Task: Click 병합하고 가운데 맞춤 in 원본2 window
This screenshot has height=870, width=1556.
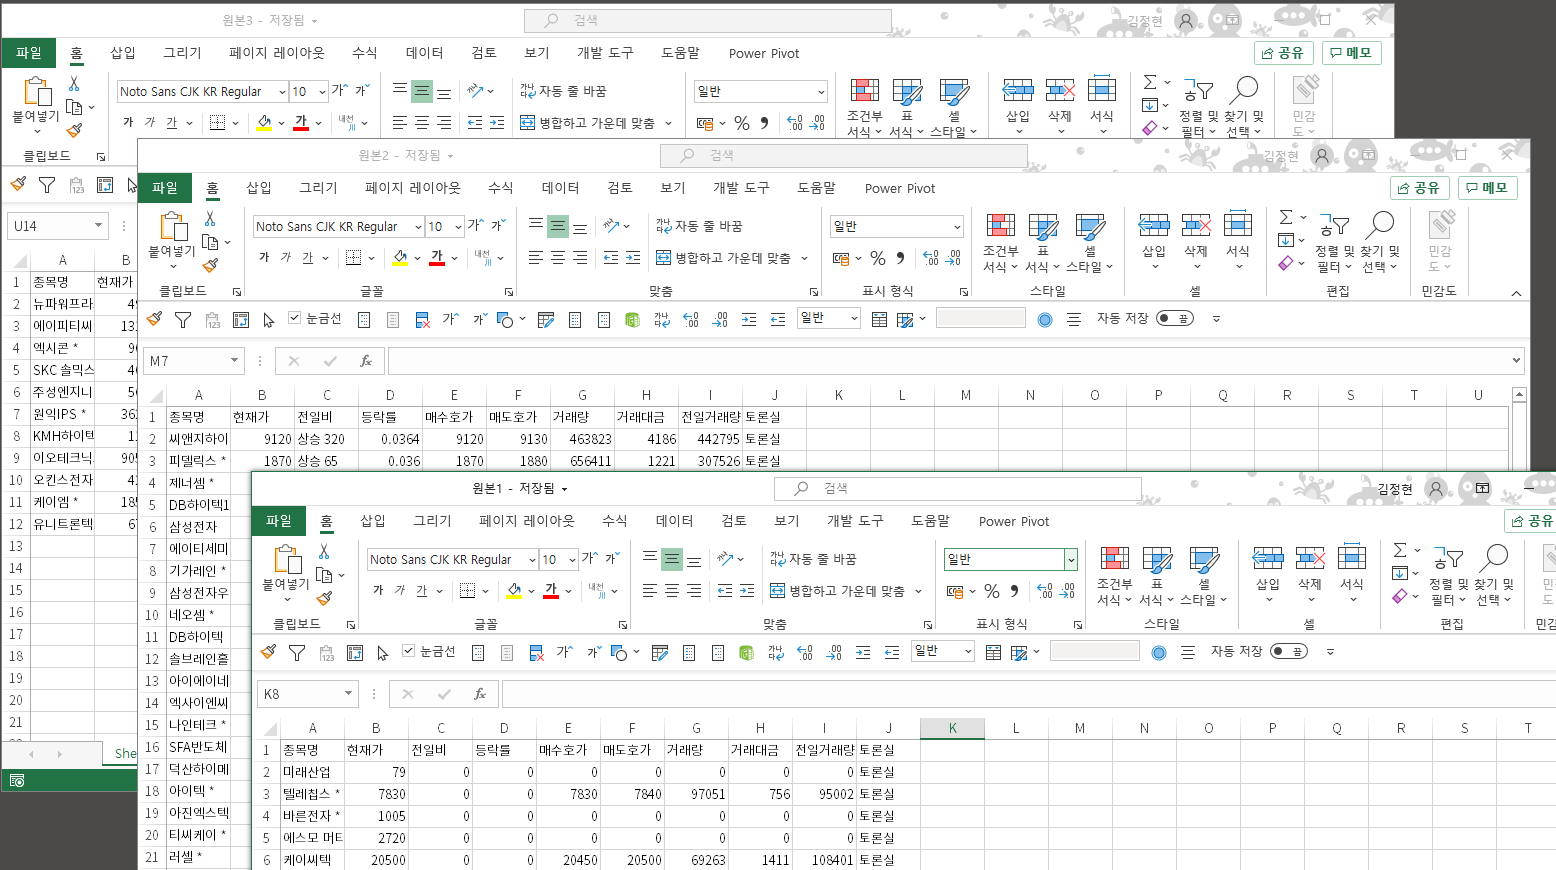Action: tap(724, 258)
